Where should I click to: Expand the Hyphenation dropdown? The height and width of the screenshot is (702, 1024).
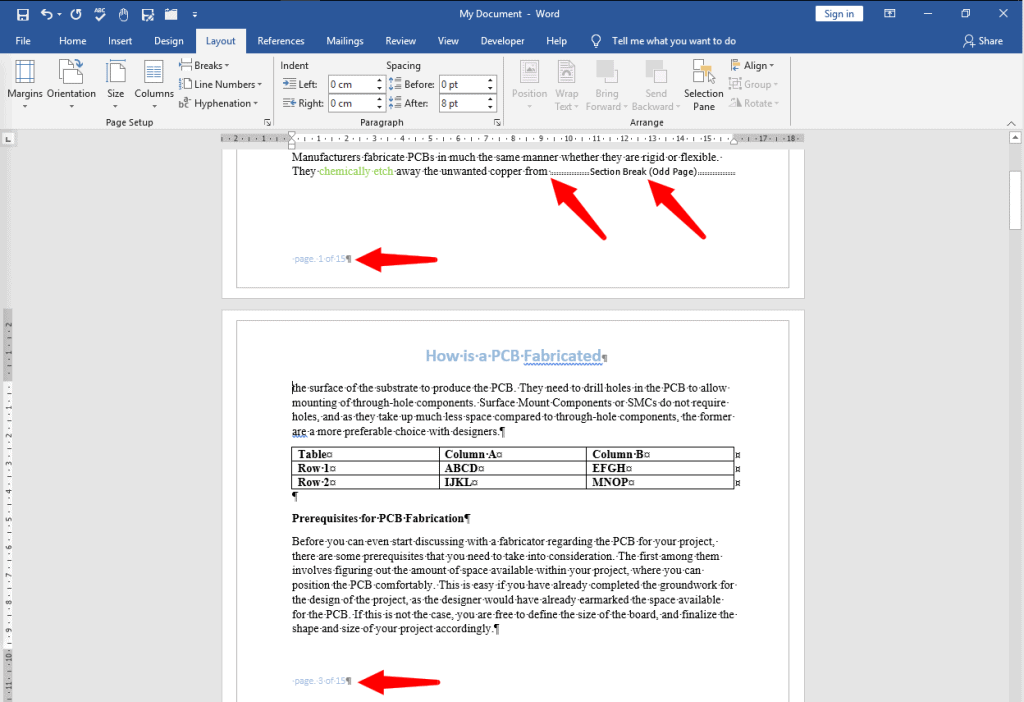tap(219, 103)
